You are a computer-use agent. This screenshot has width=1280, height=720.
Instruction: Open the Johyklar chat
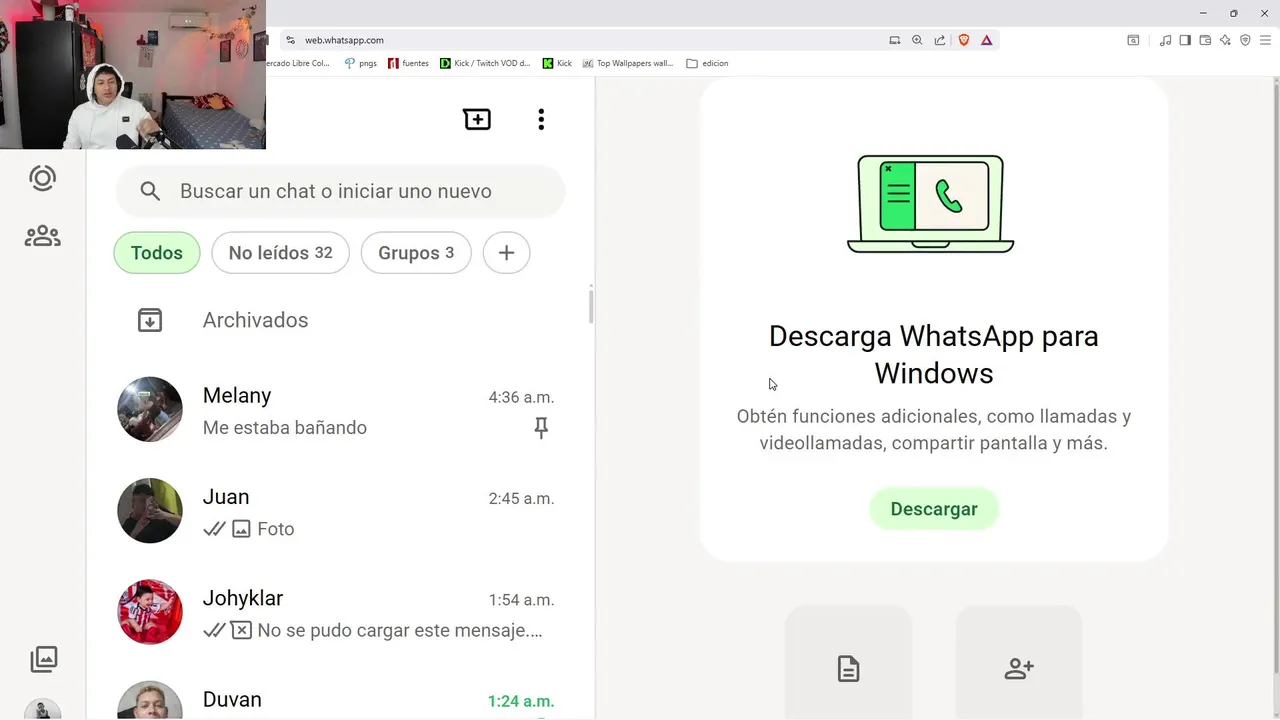[340, 613]
